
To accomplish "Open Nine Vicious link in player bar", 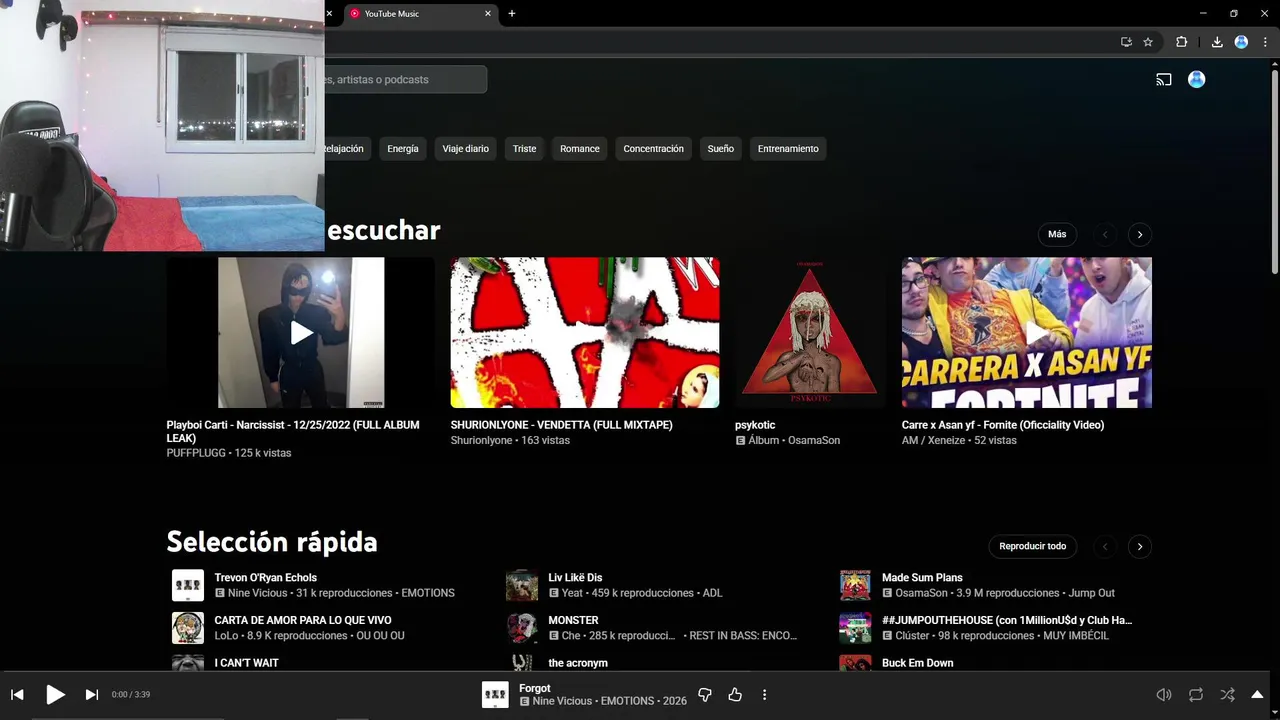I will click(562, 701).
